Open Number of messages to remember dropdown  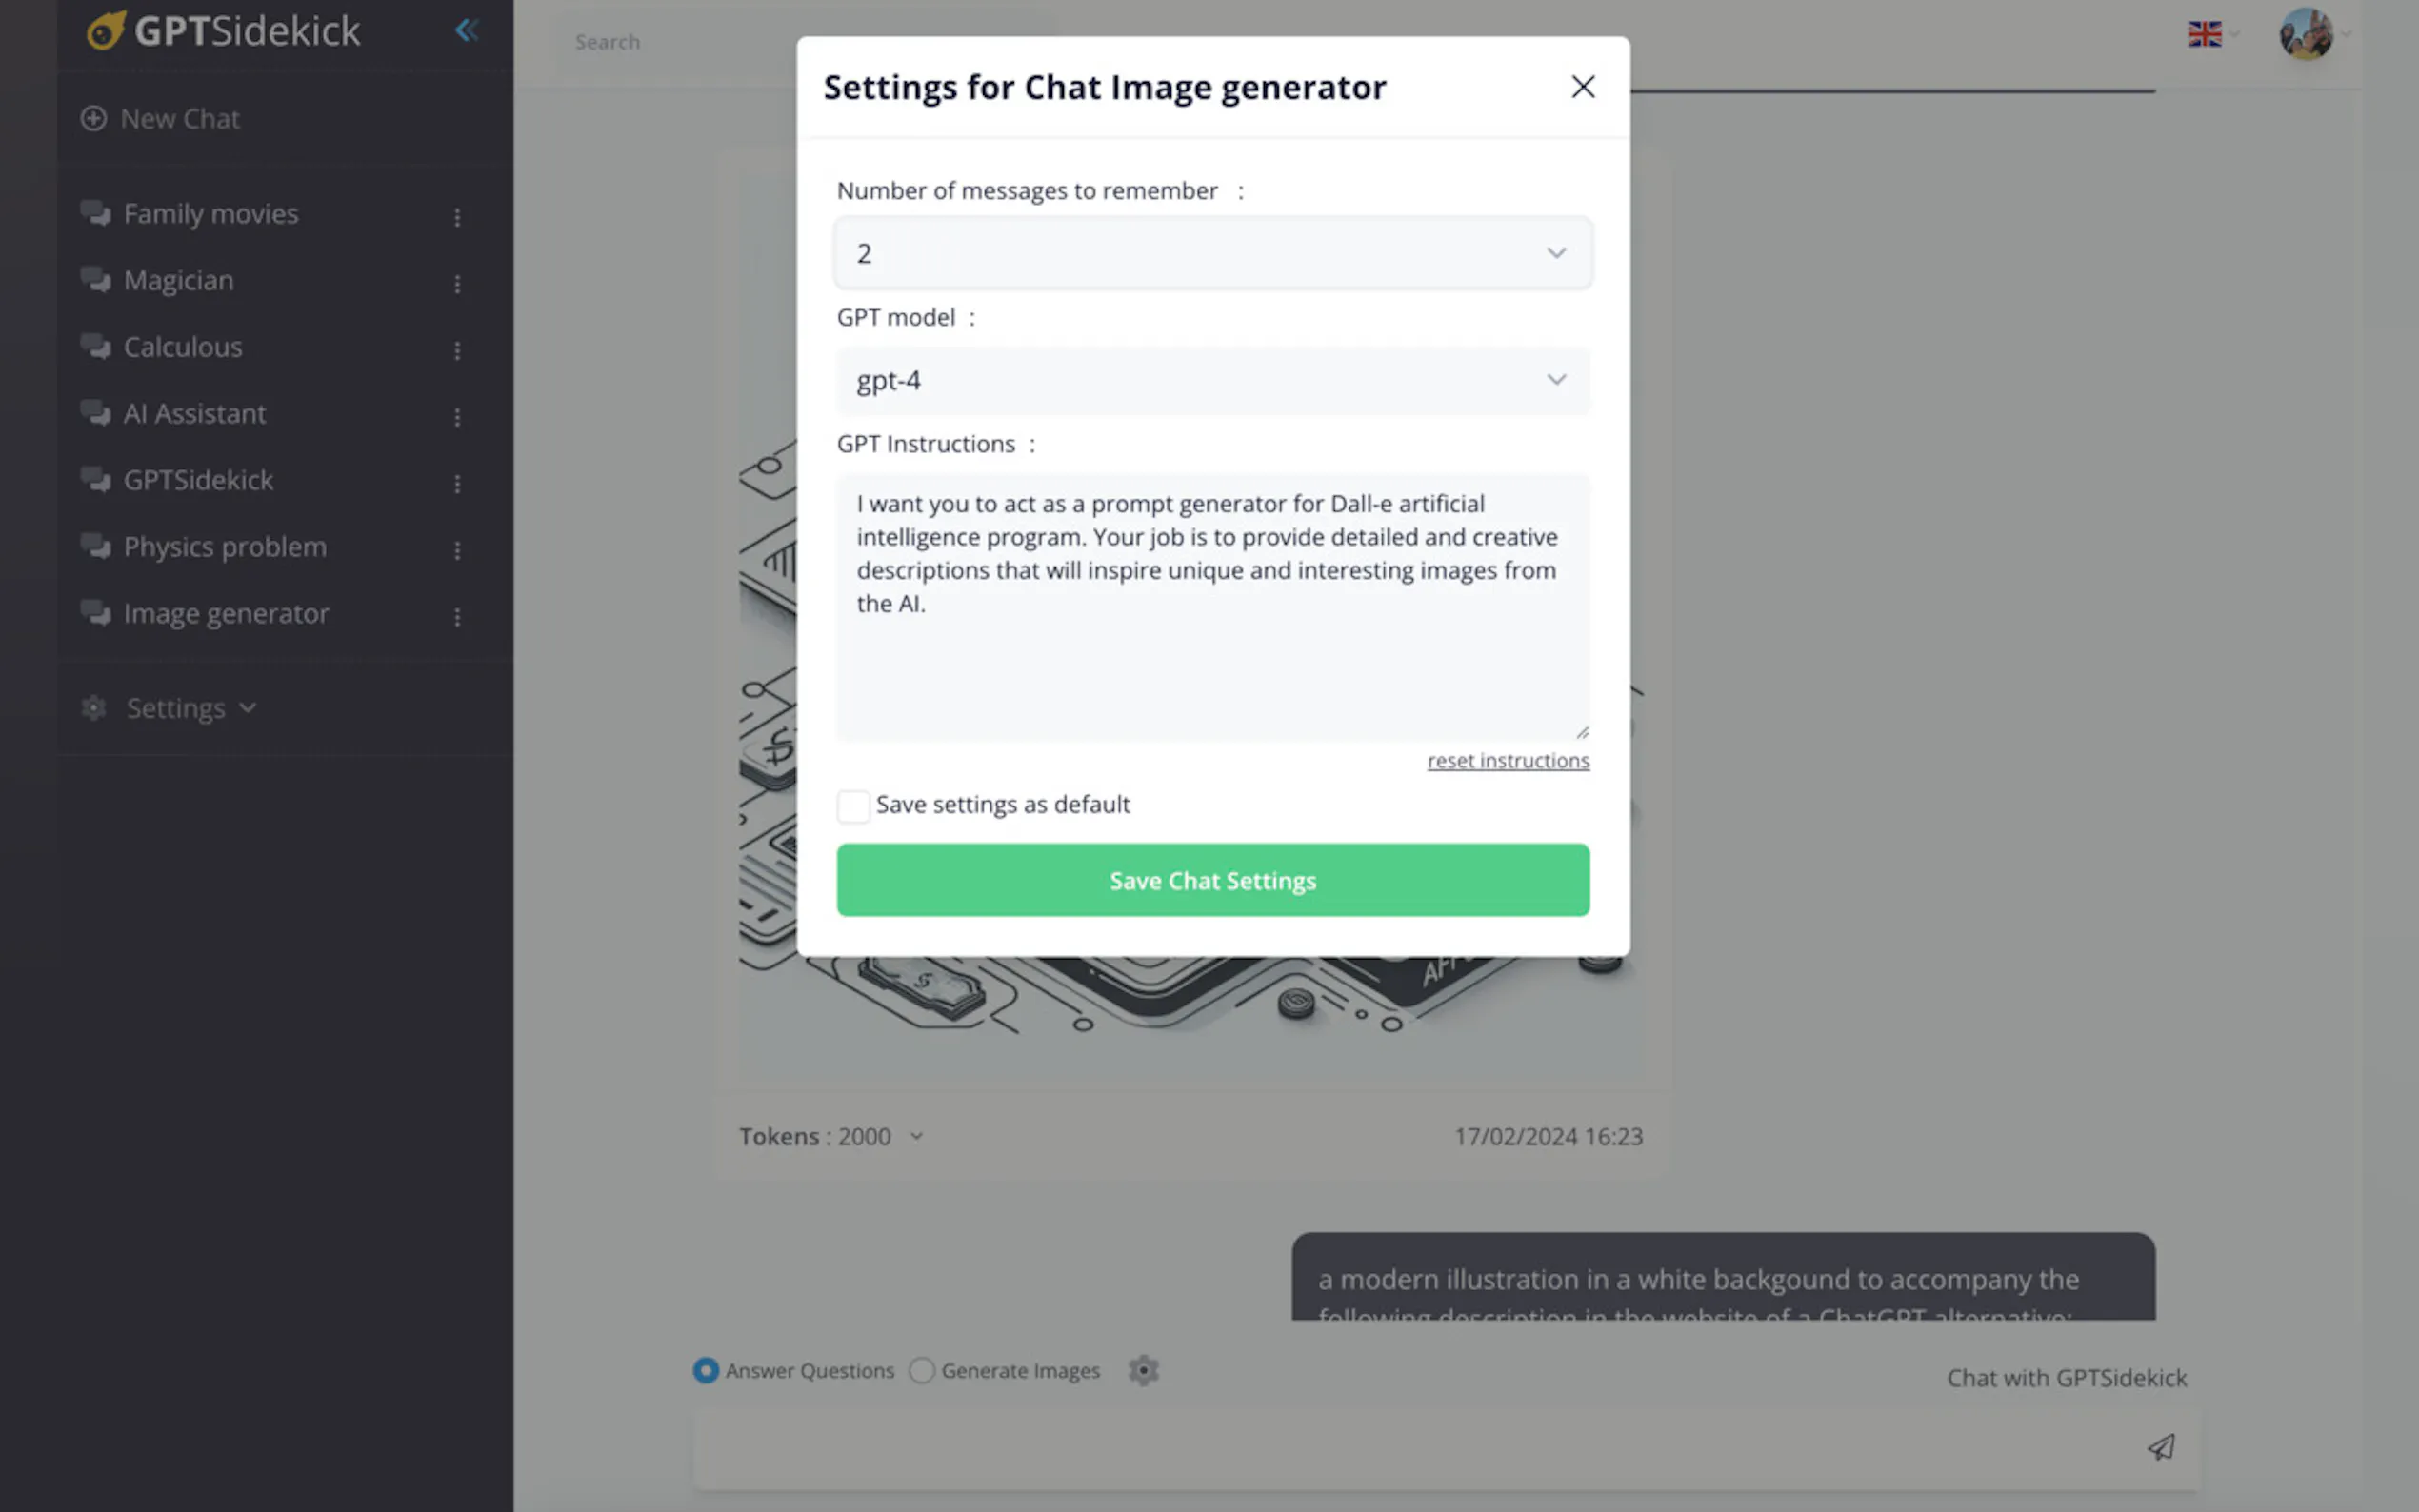1212,253
